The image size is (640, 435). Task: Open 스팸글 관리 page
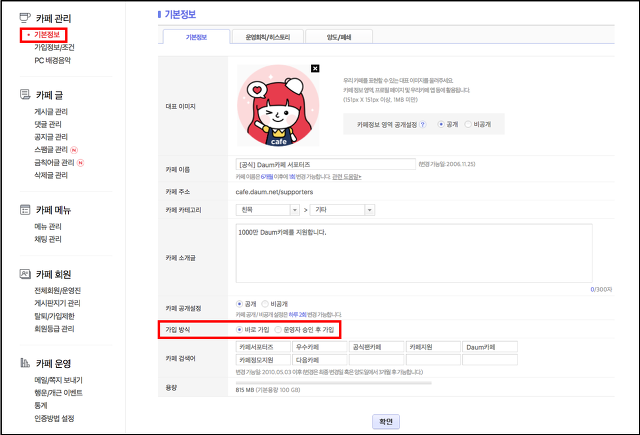pyautogui.click(x=51, y=150)
